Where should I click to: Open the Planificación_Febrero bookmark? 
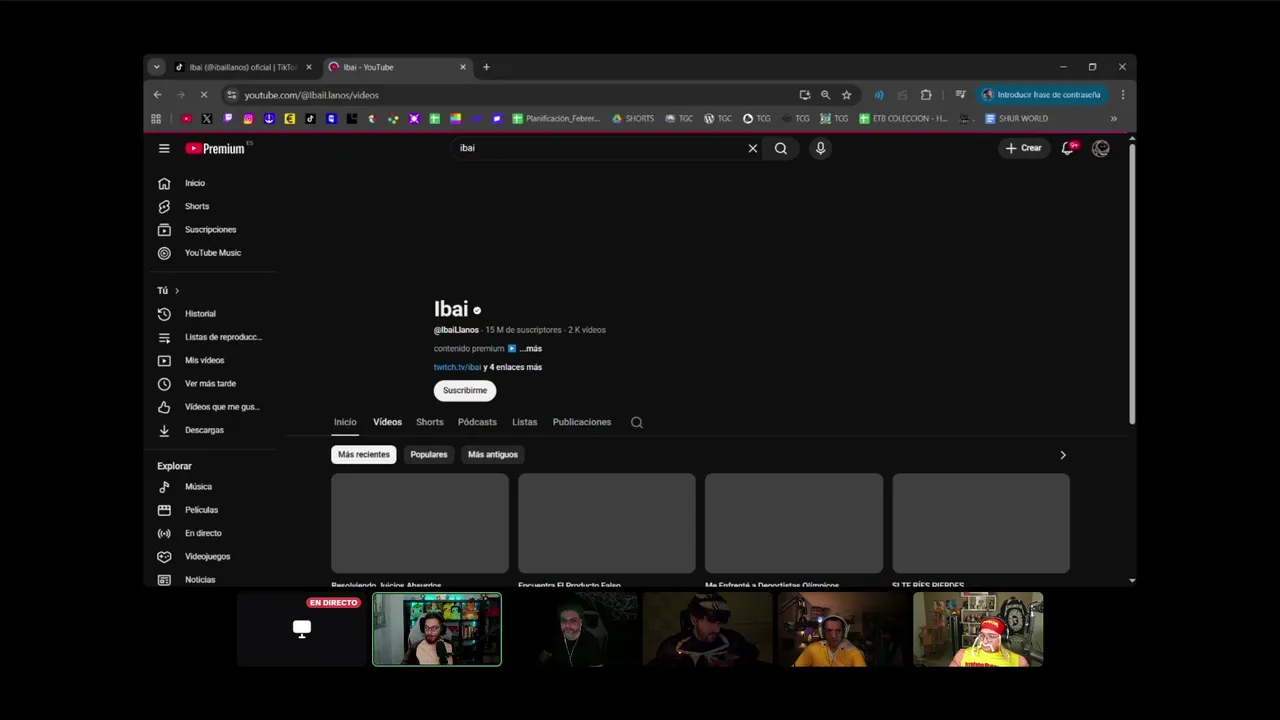pos(556,118)
